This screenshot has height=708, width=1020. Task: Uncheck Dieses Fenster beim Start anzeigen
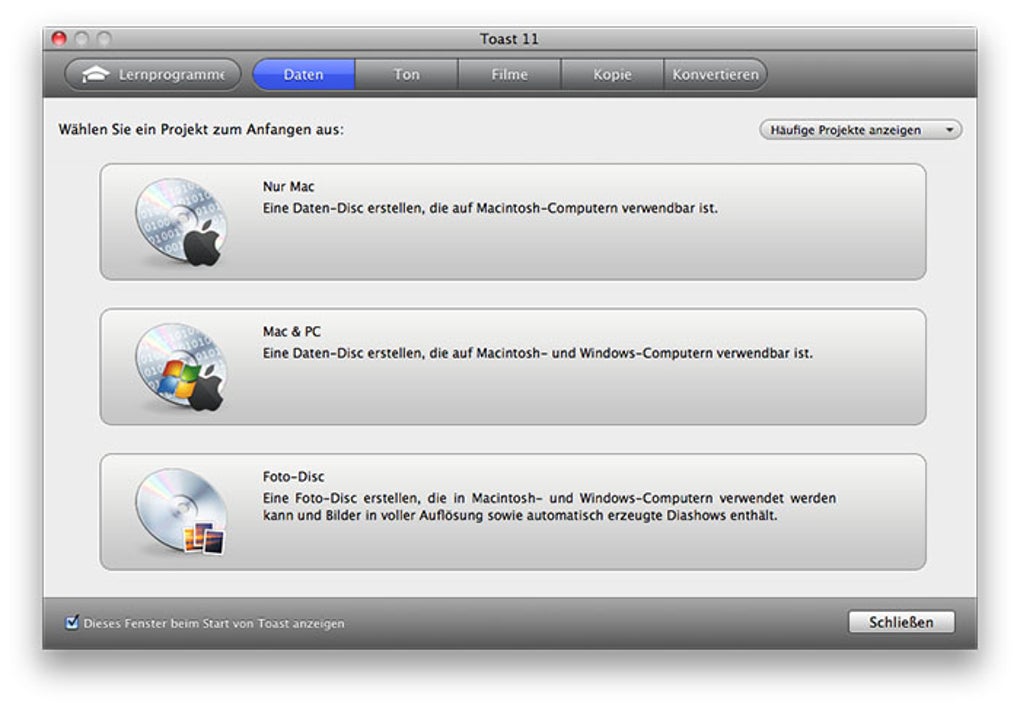(x=72, y=622)
